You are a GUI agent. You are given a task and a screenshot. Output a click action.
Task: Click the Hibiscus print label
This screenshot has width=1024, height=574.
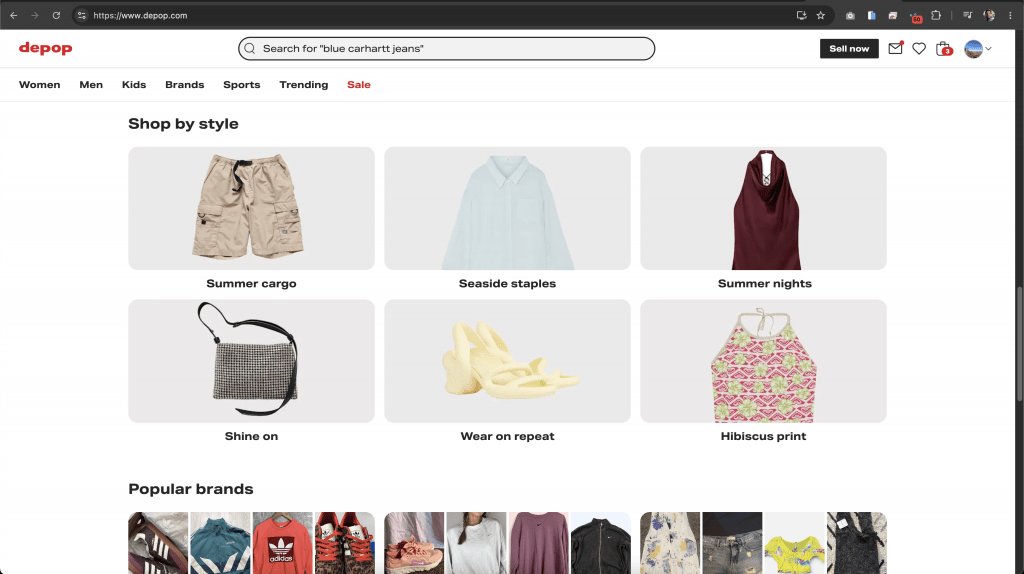(763, 436)
